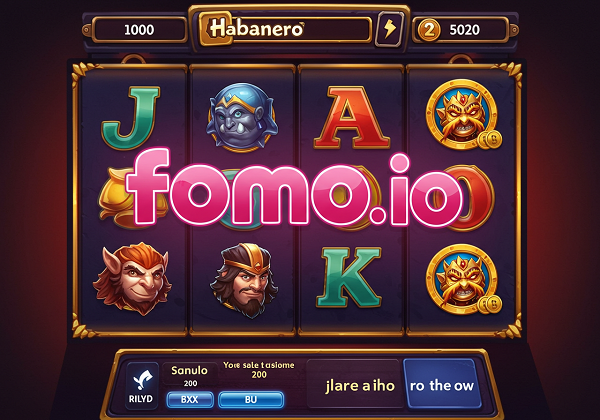
Task: Click the red letter A symbol
Action: (351, 118)
